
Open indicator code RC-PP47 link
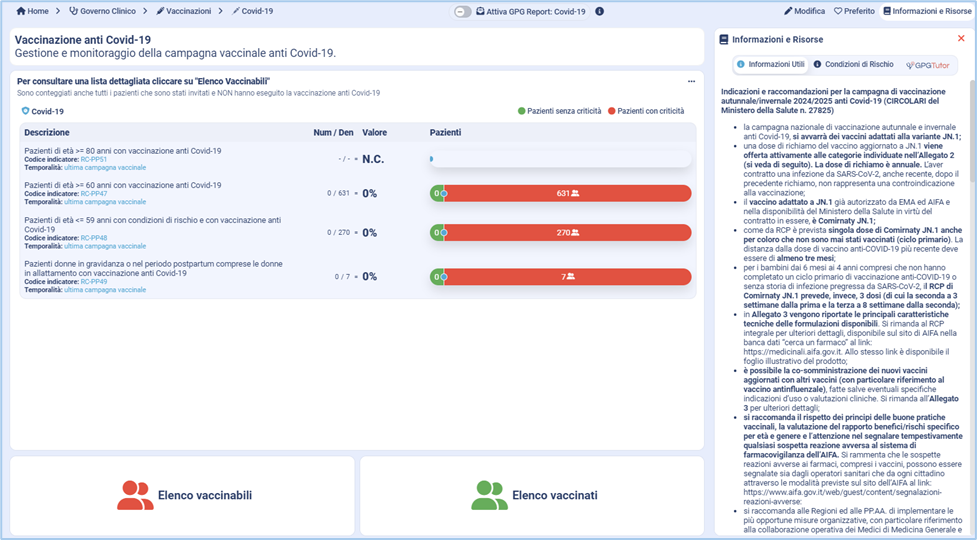click(94, 193)
